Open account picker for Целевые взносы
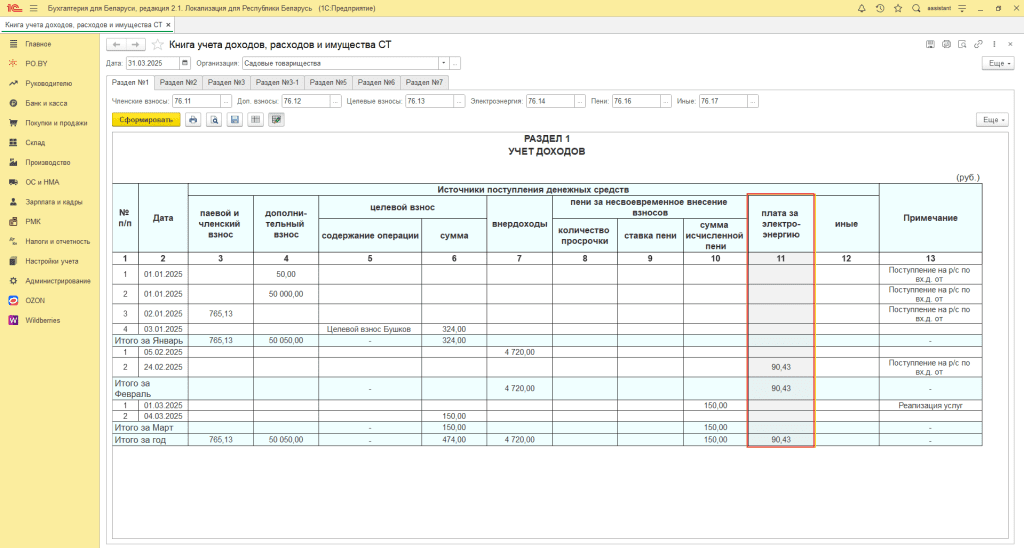Viewport: 1024px width, 548px height. (x=460, y=101)
